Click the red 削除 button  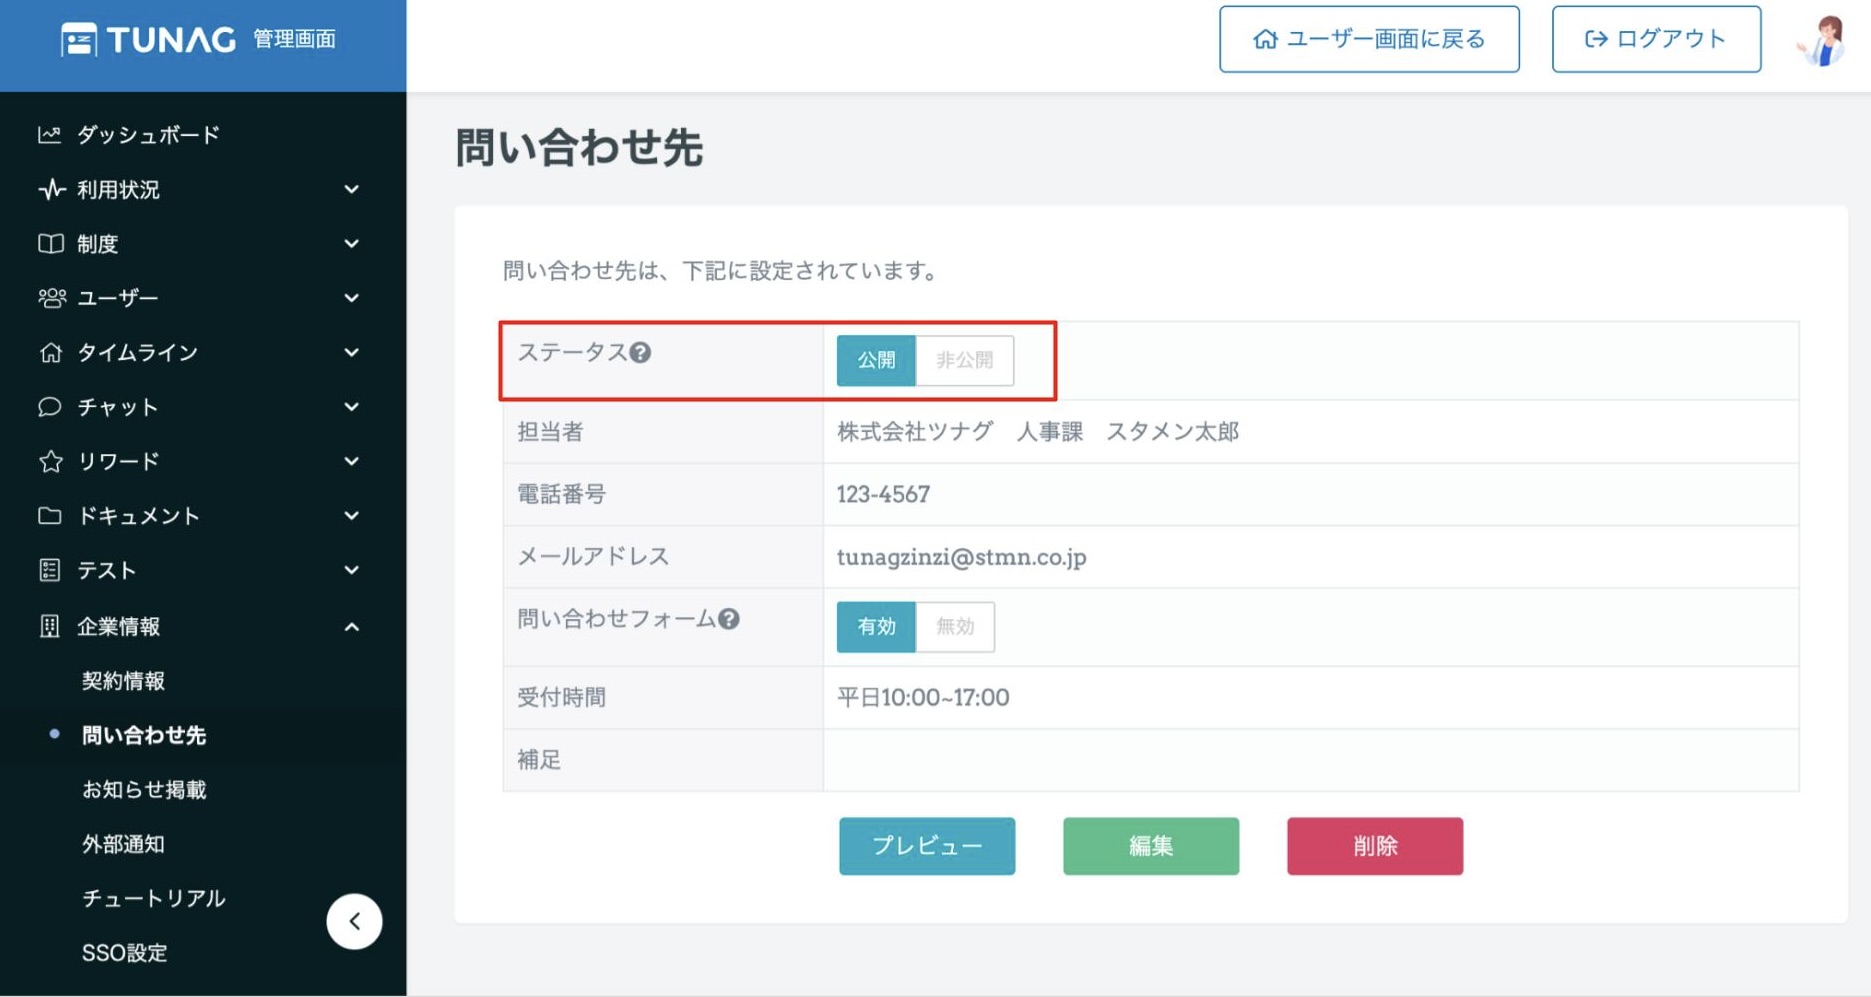(x=1375, y=846)
